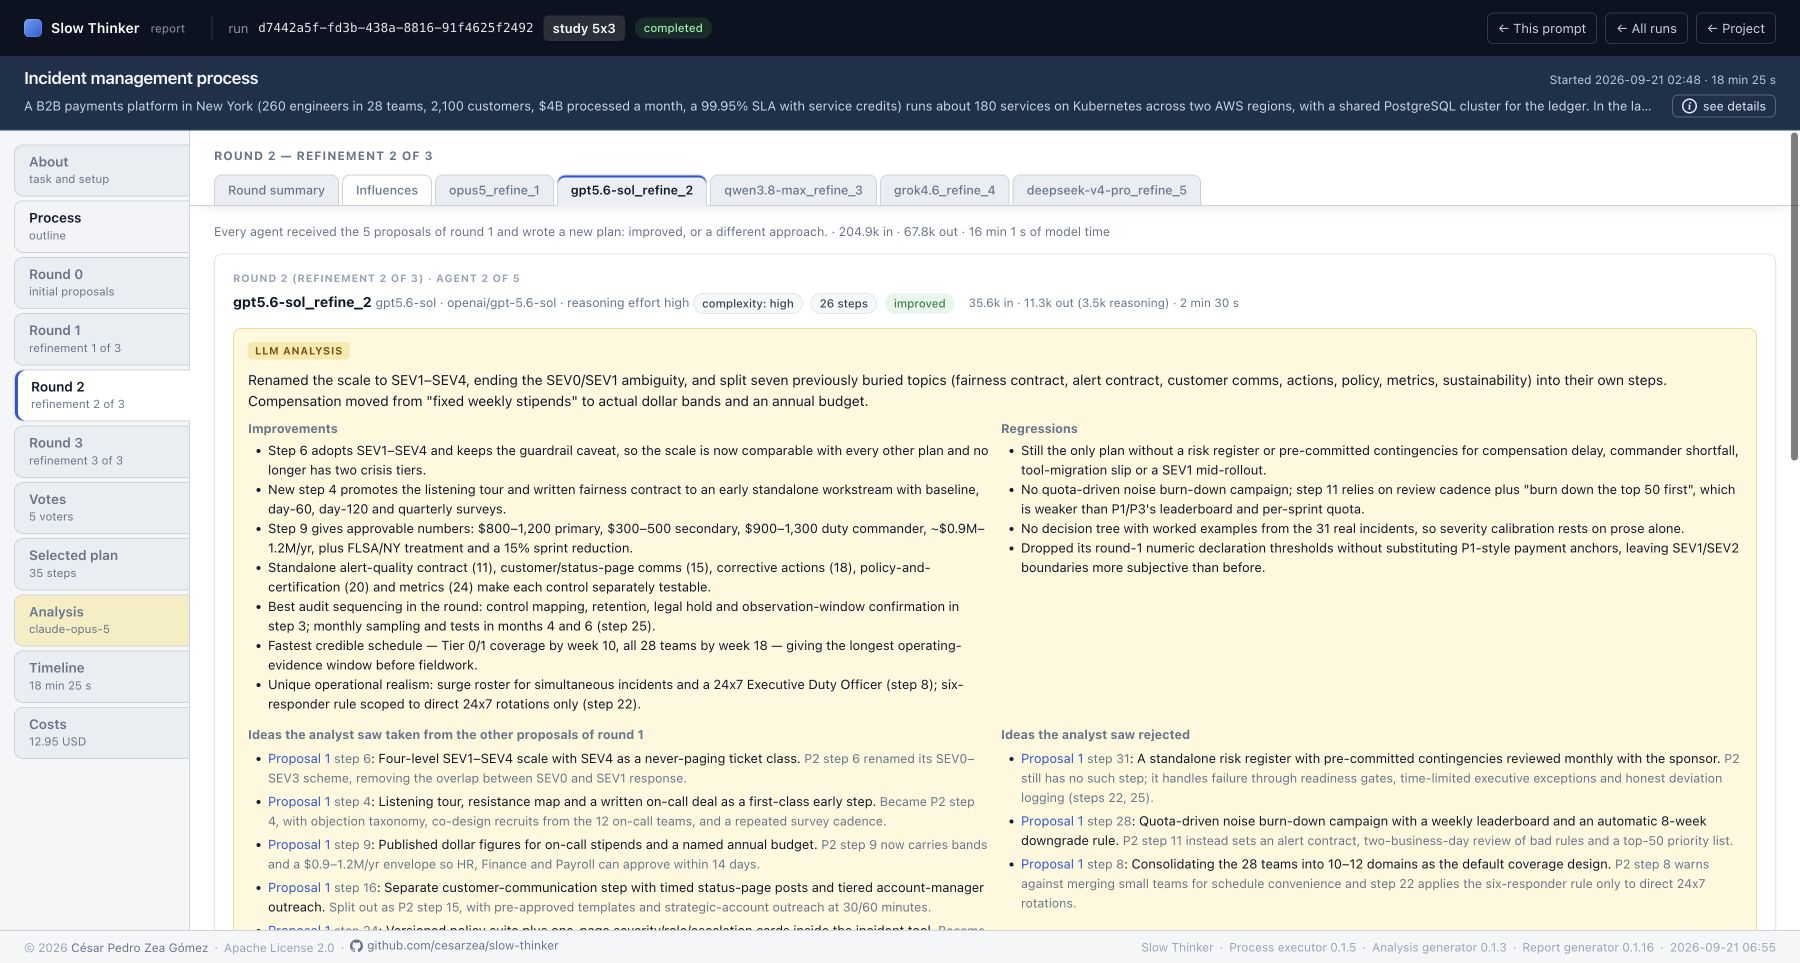Click the study 5x3 badge

coord(584,28)
